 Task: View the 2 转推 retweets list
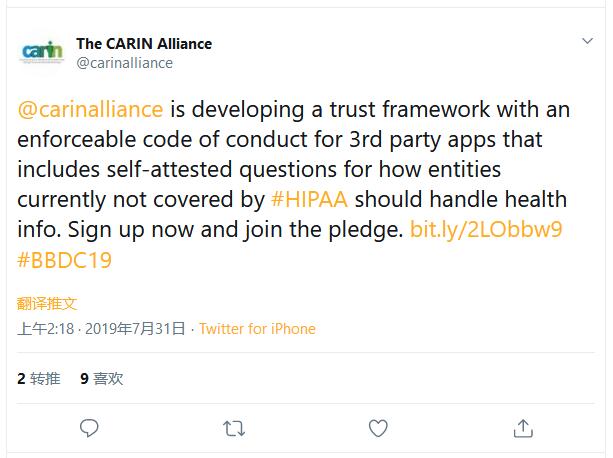(x=39, y=378)
